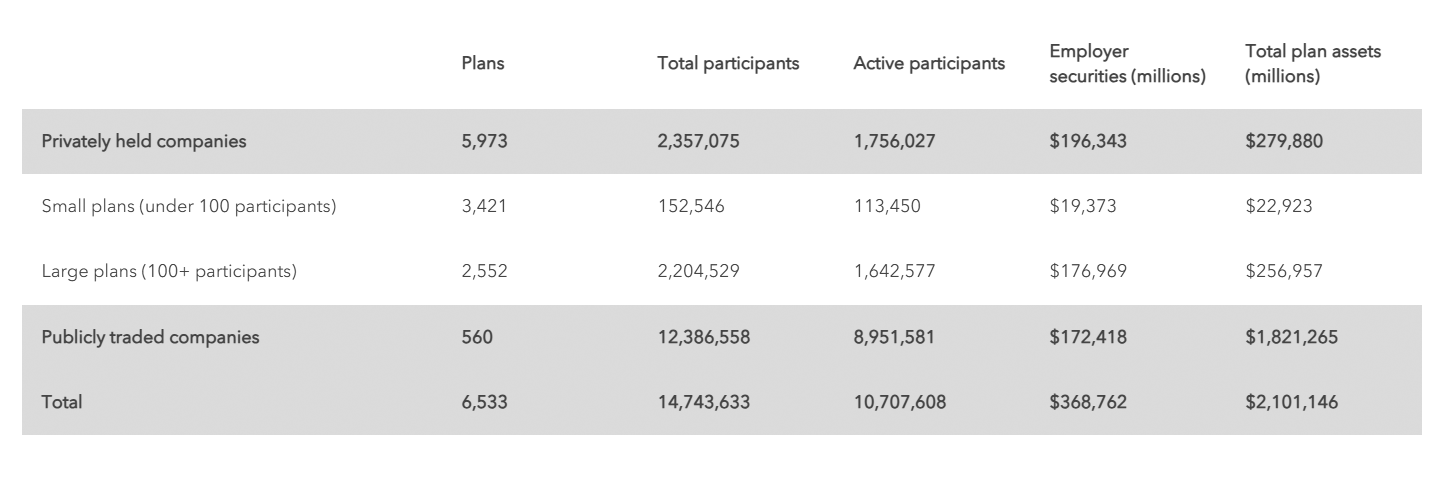1440x477 pixels.
Task: Select the Small plans (under 100 participants) label
Action: pos(189,207)
